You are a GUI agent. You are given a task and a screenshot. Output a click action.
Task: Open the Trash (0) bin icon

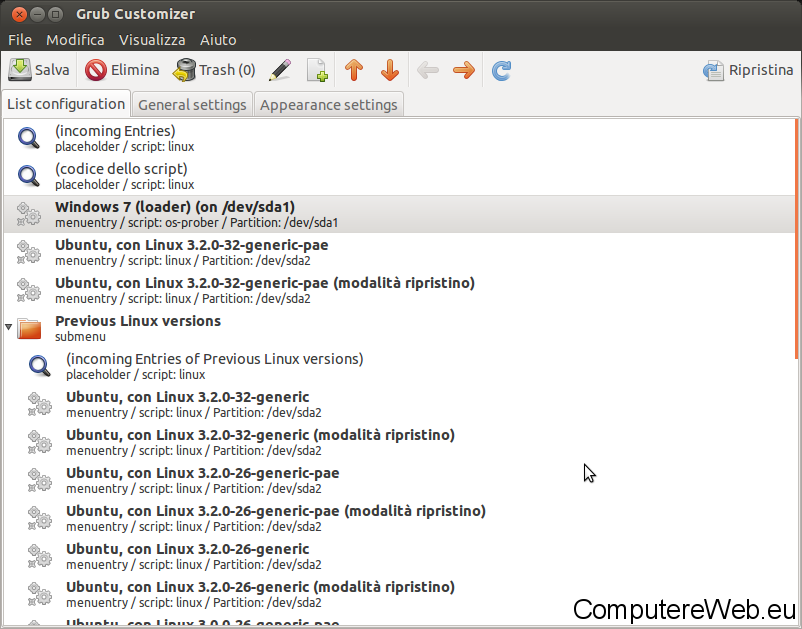click(x=184, y=70)
